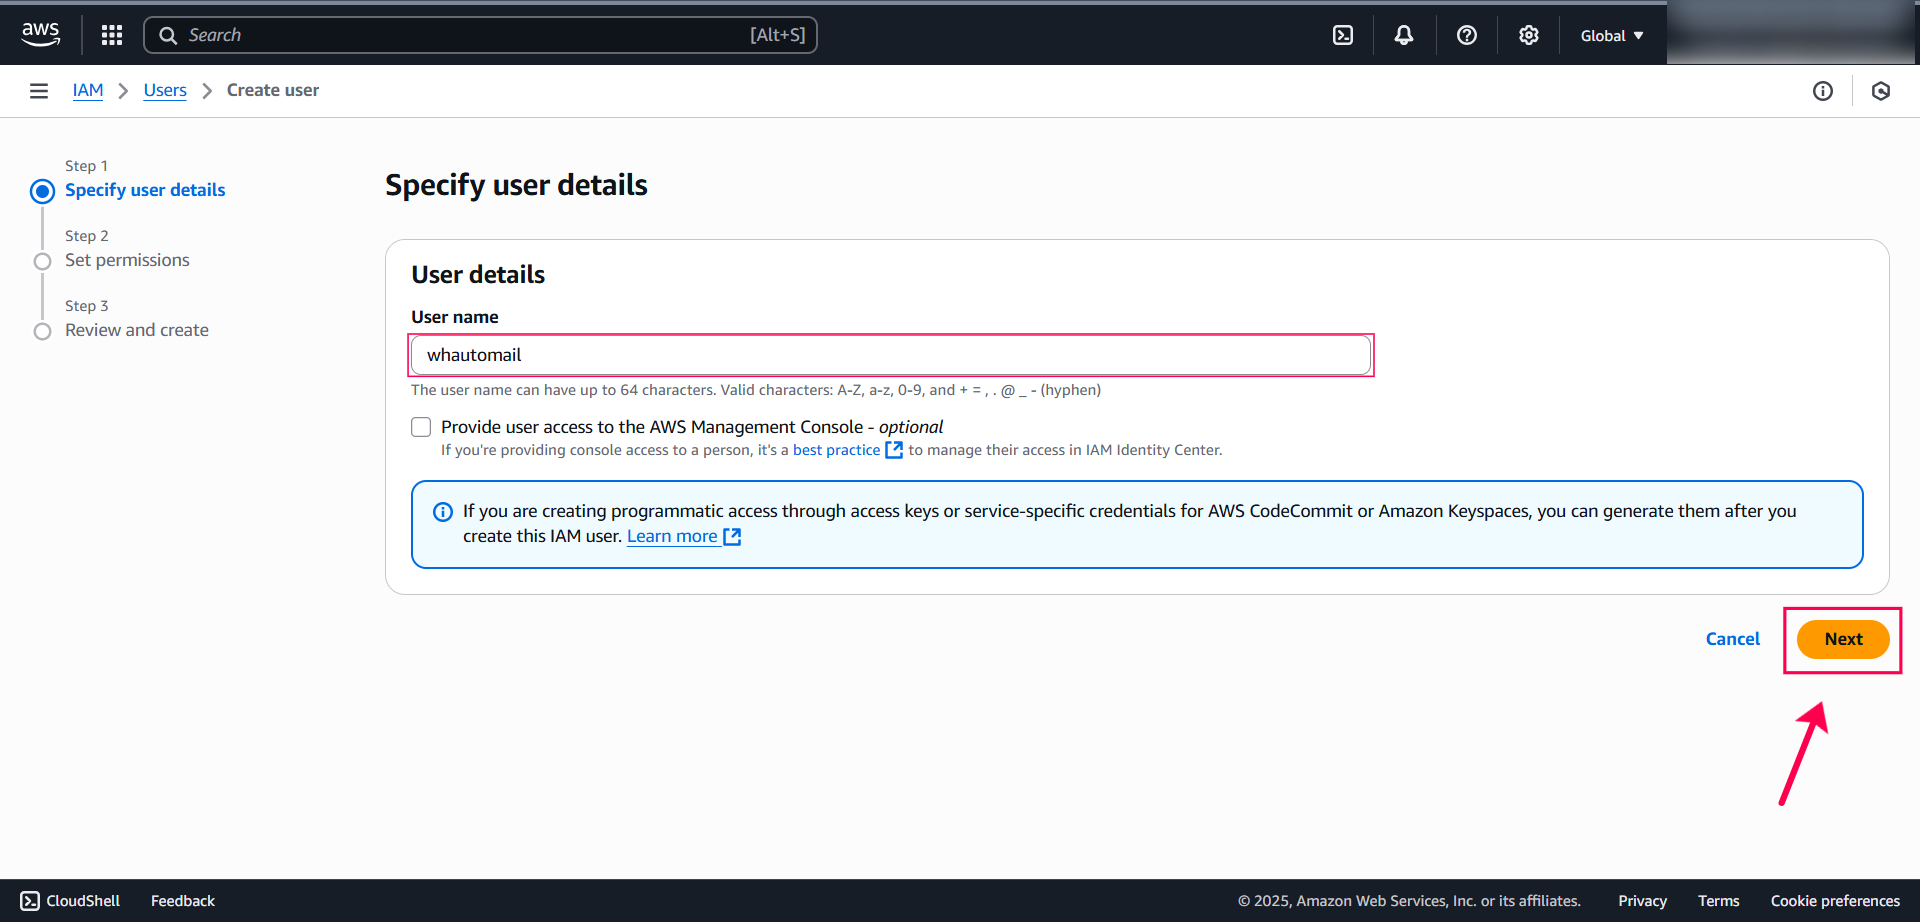Open Cookie preferences in the footer
The height and width of the screenshot is (922, 1920).
[1835, 900]
